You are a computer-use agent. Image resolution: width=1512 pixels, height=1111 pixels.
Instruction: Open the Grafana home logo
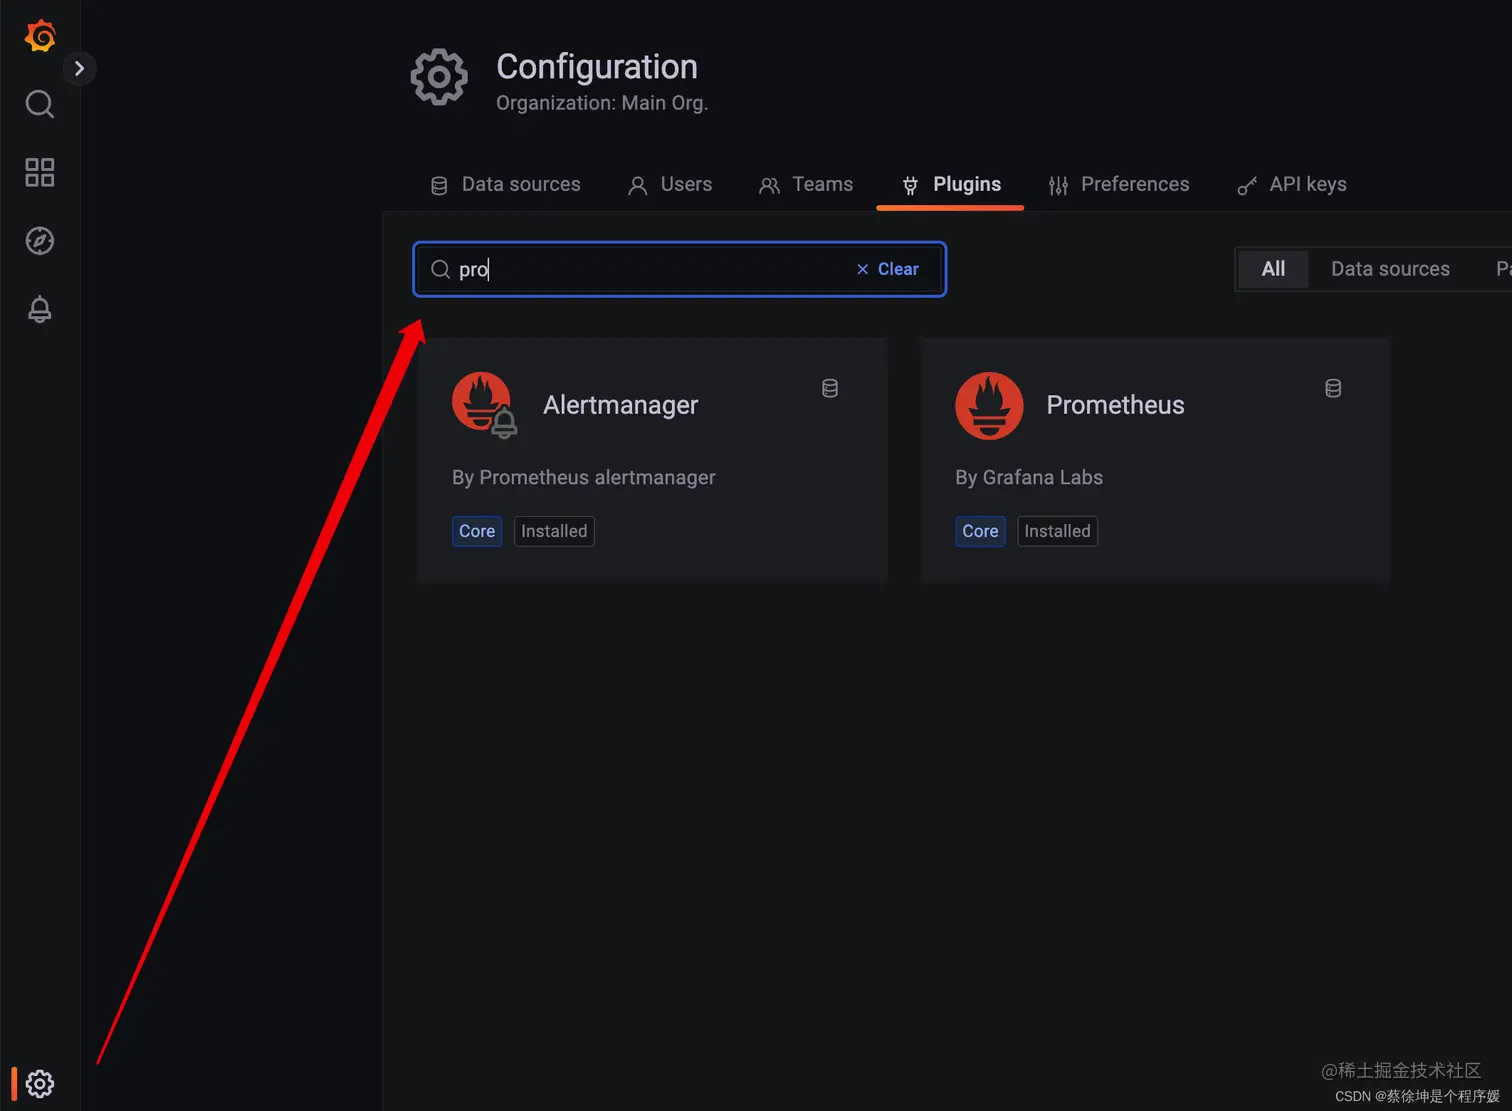pos(40,36)
